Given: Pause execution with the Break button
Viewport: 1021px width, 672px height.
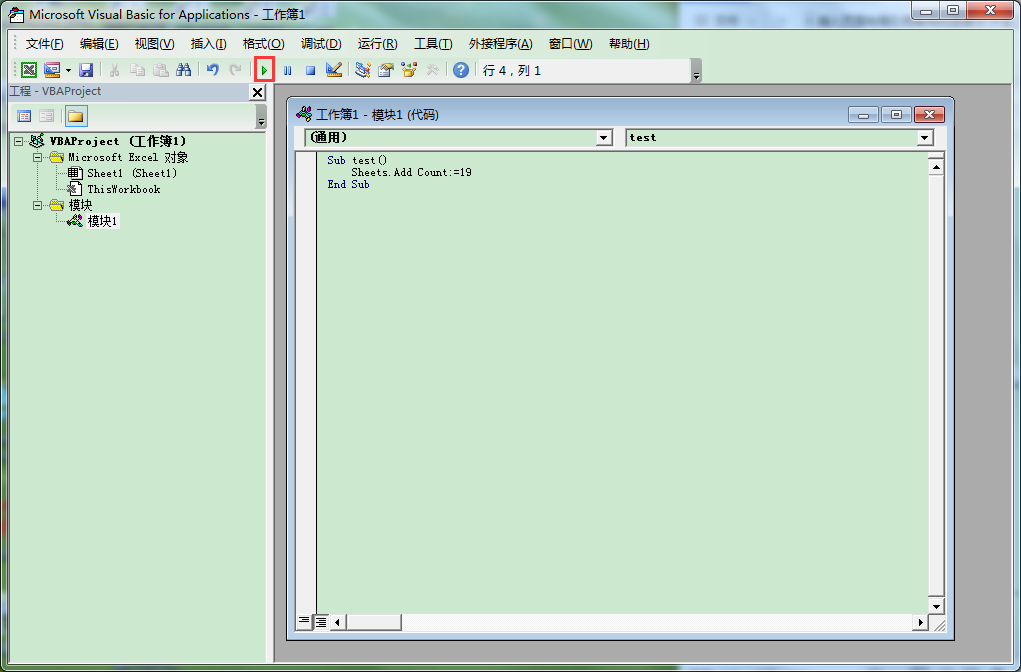Looking at the screenshot, I should [287, 70].
